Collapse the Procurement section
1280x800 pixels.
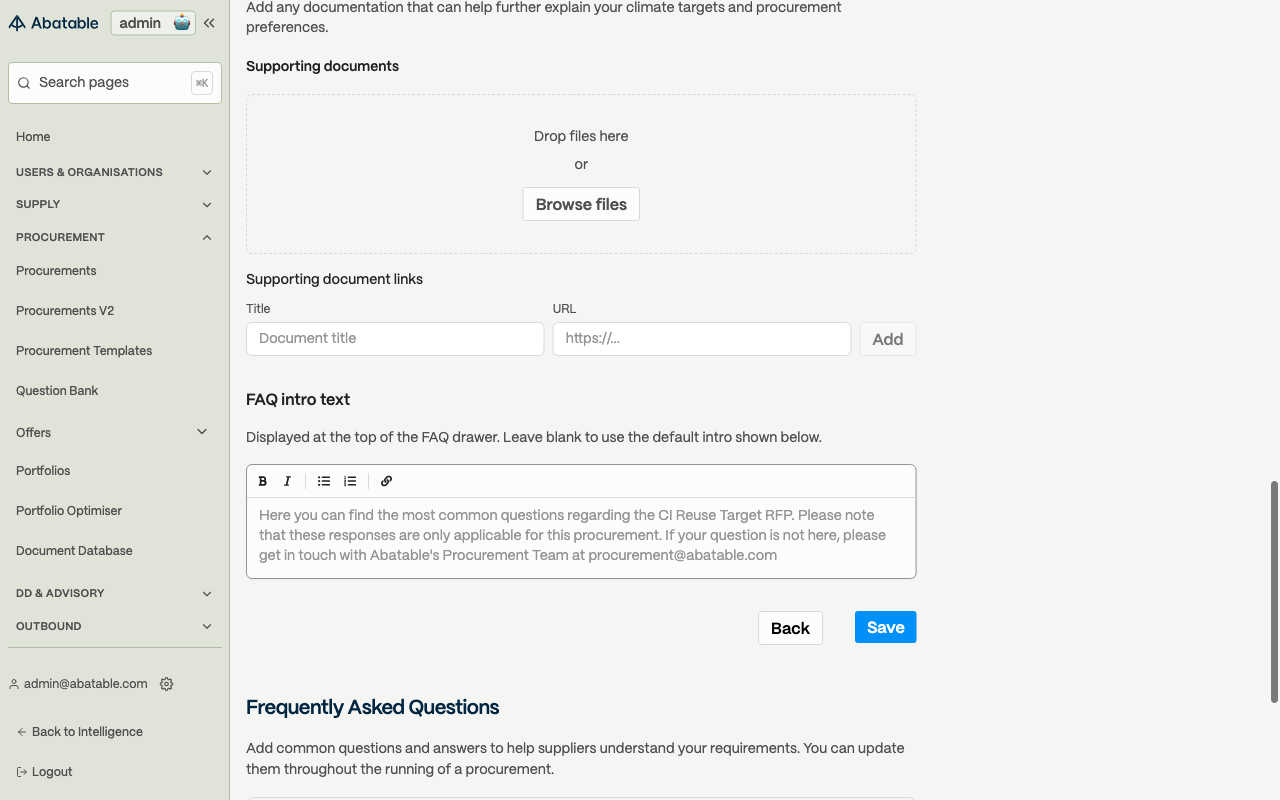[x=115, y=237]
